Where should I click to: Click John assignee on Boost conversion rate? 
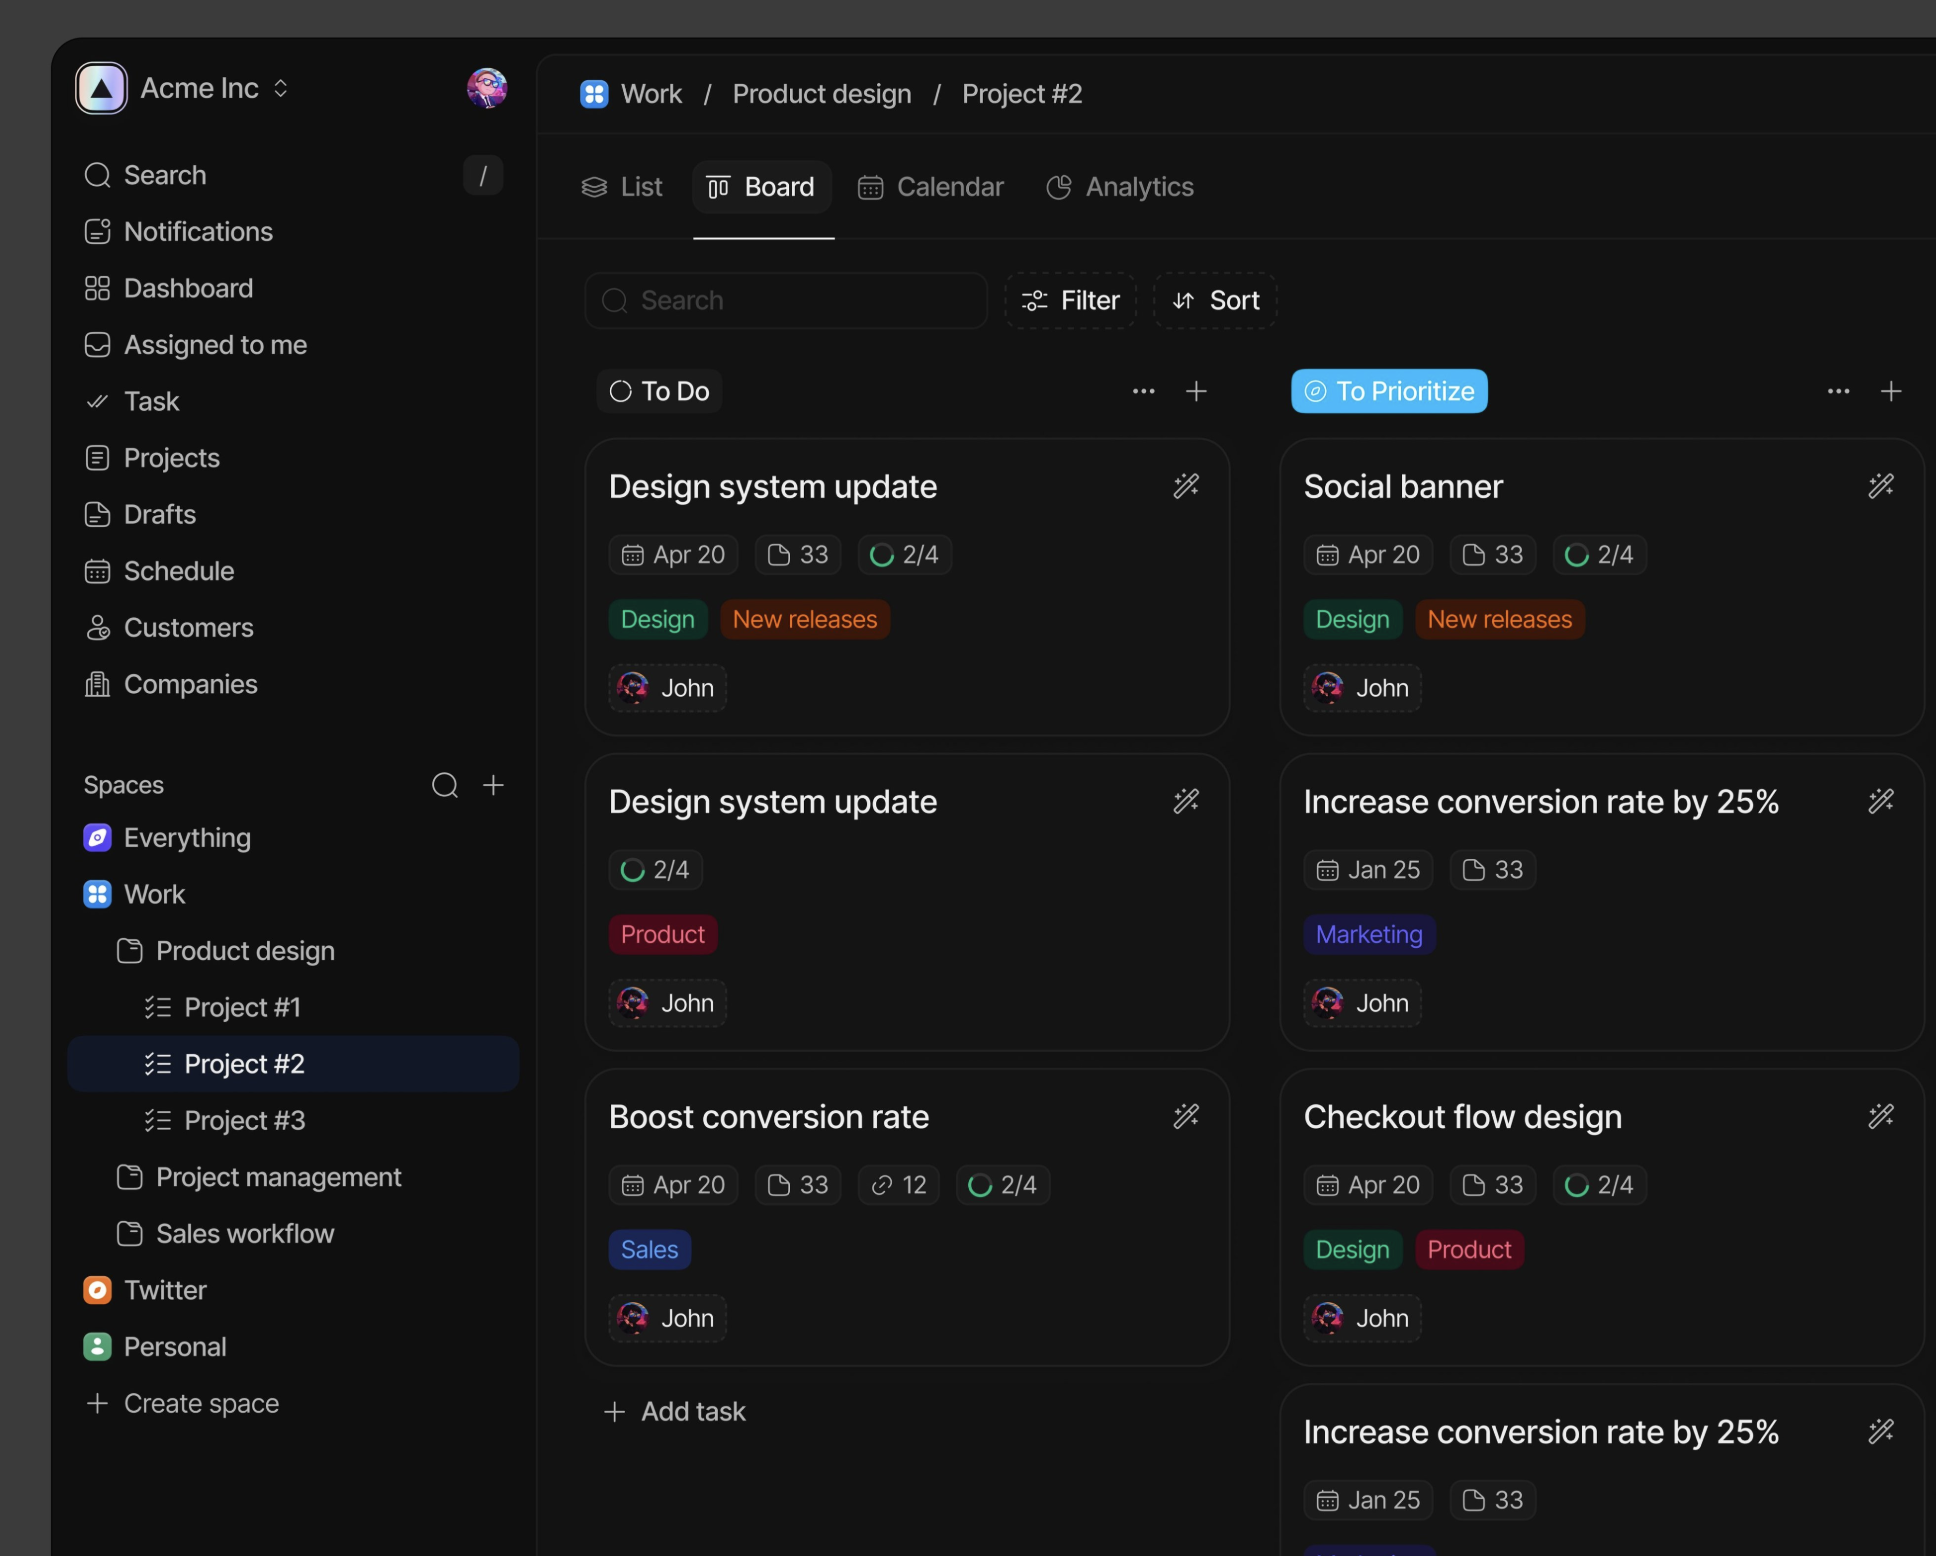667,1318
